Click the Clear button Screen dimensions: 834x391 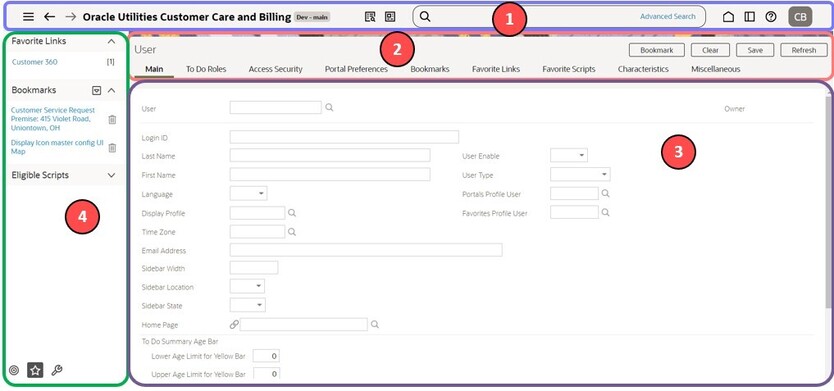pos(710,50)
